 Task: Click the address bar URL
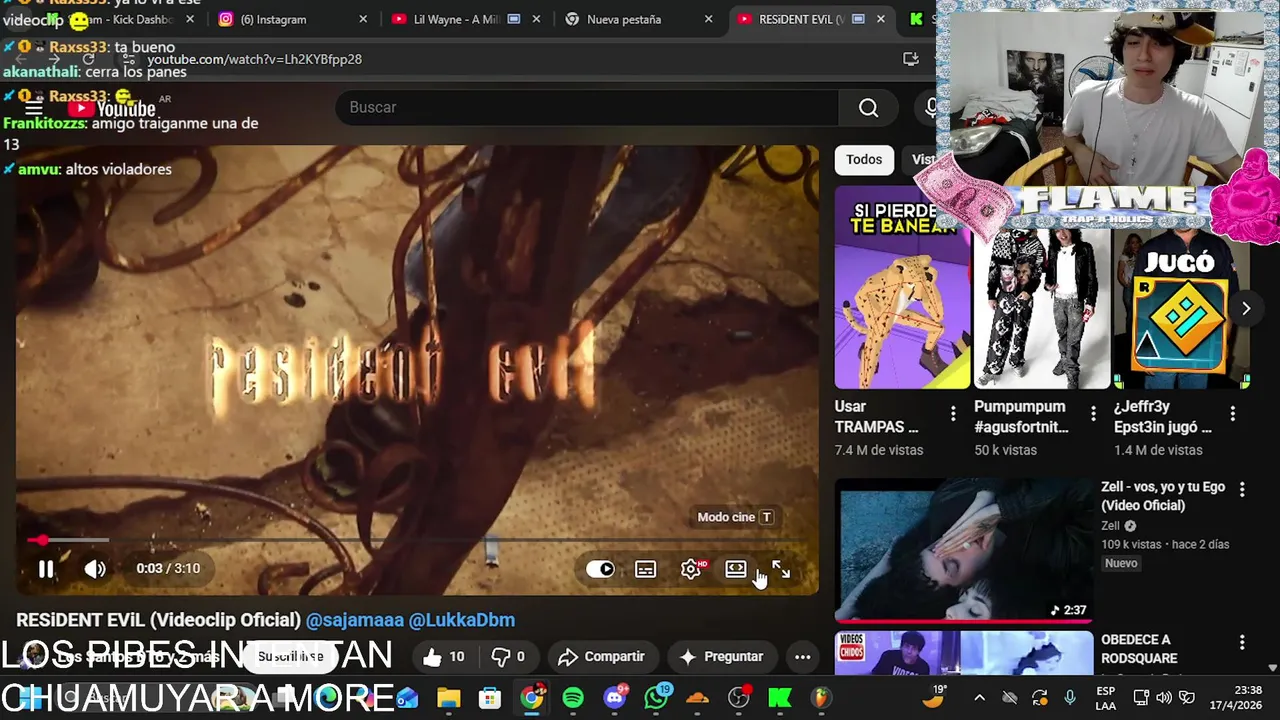pos(255,59)
